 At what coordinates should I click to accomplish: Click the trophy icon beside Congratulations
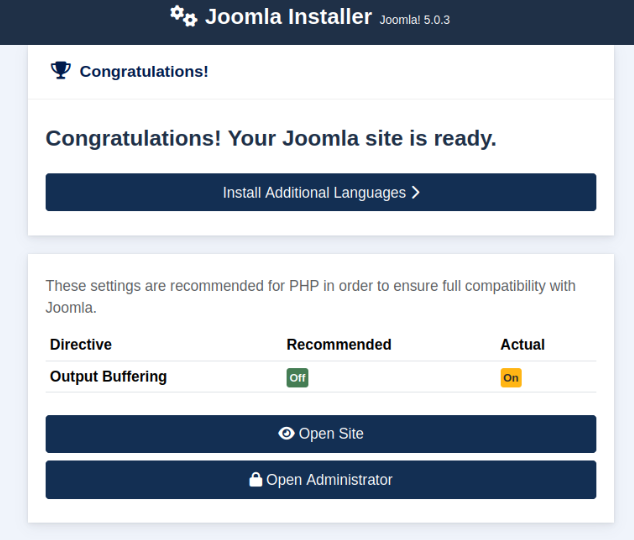61,70
